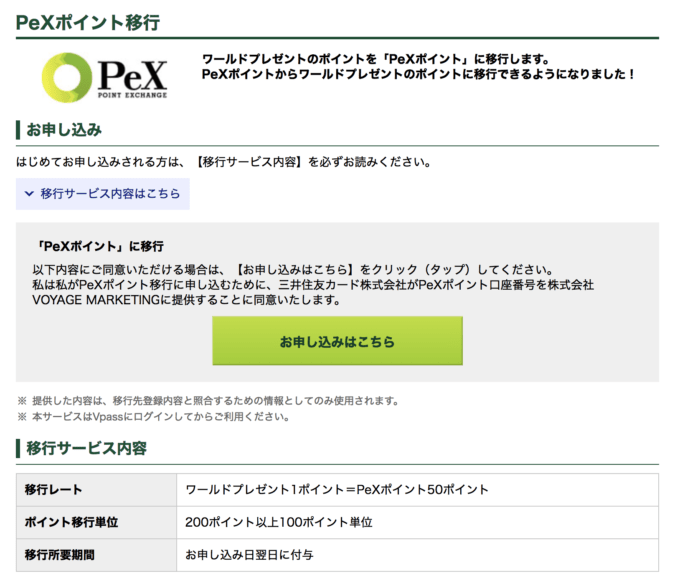The width and height of the screenshot is (680, 581).
Task: Click the note about Vpassにログイン
Action: [x=154, y=417]
